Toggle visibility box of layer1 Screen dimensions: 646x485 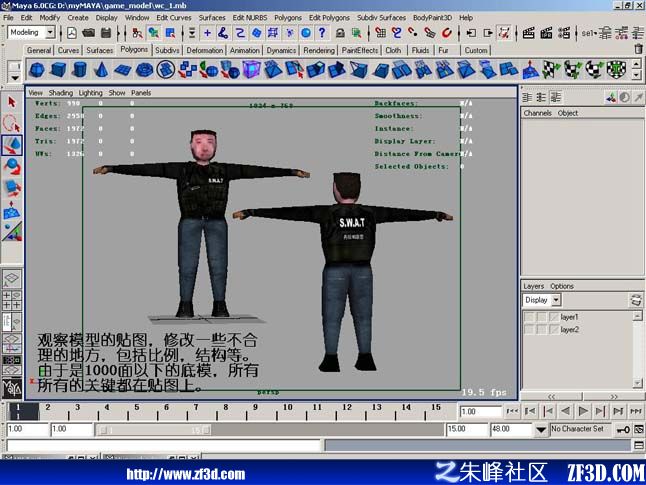point(529,317)
